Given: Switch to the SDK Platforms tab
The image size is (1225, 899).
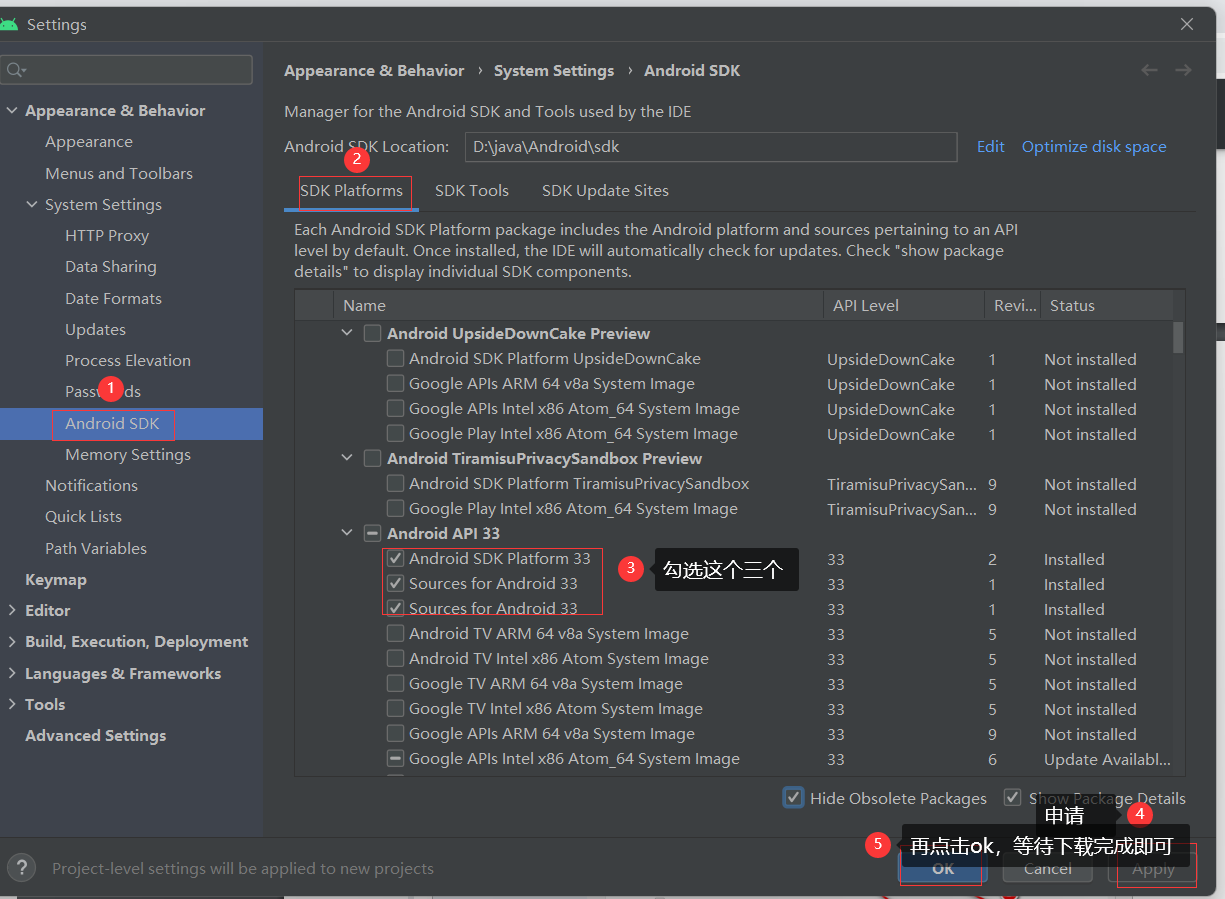Looking at the screenshot, I should [352, 190].
